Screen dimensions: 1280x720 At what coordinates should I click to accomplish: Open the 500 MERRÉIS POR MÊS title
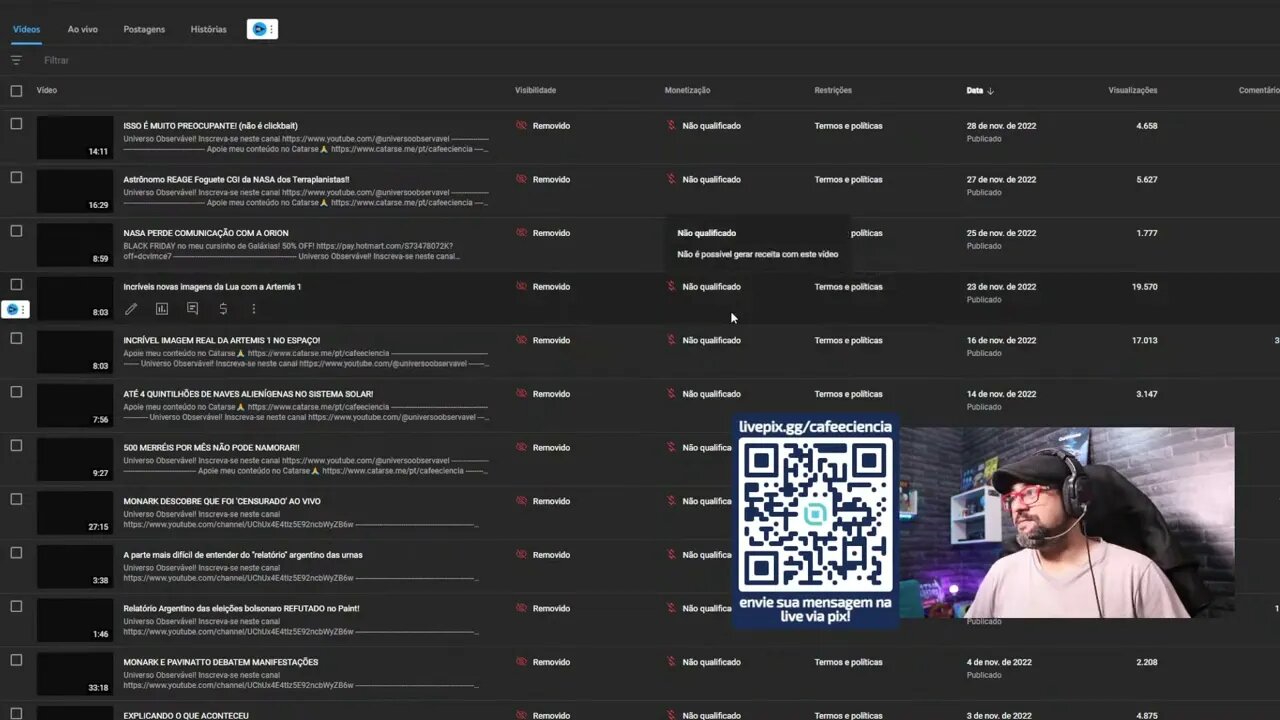211,448
